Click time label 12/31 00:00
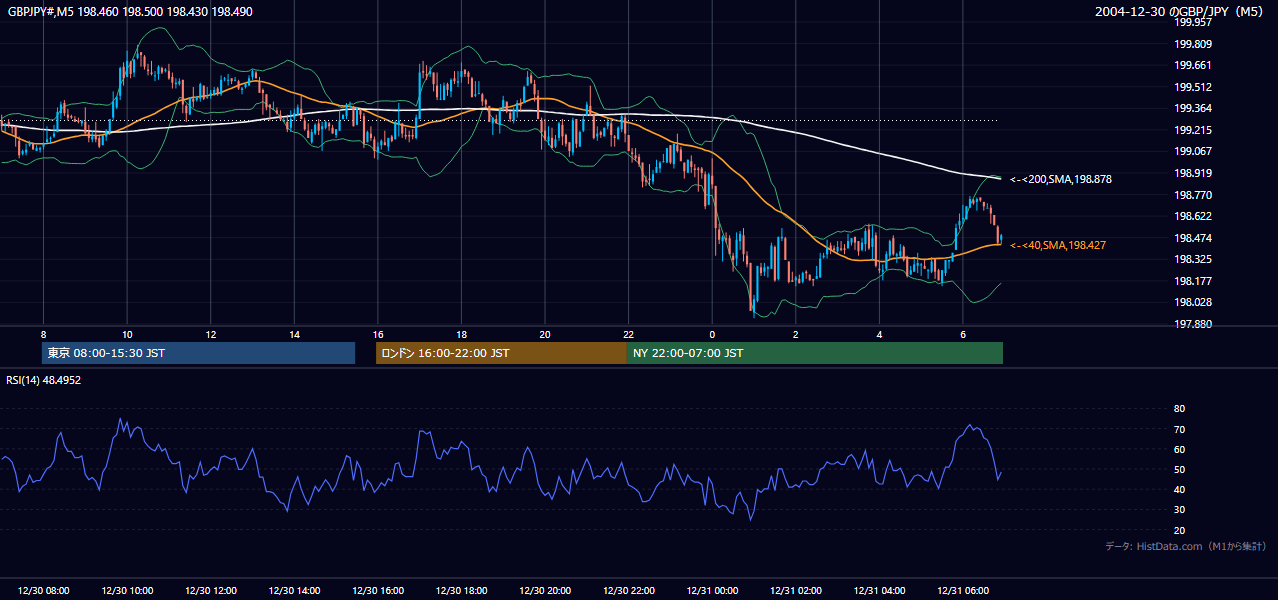 tap(712, 591)
